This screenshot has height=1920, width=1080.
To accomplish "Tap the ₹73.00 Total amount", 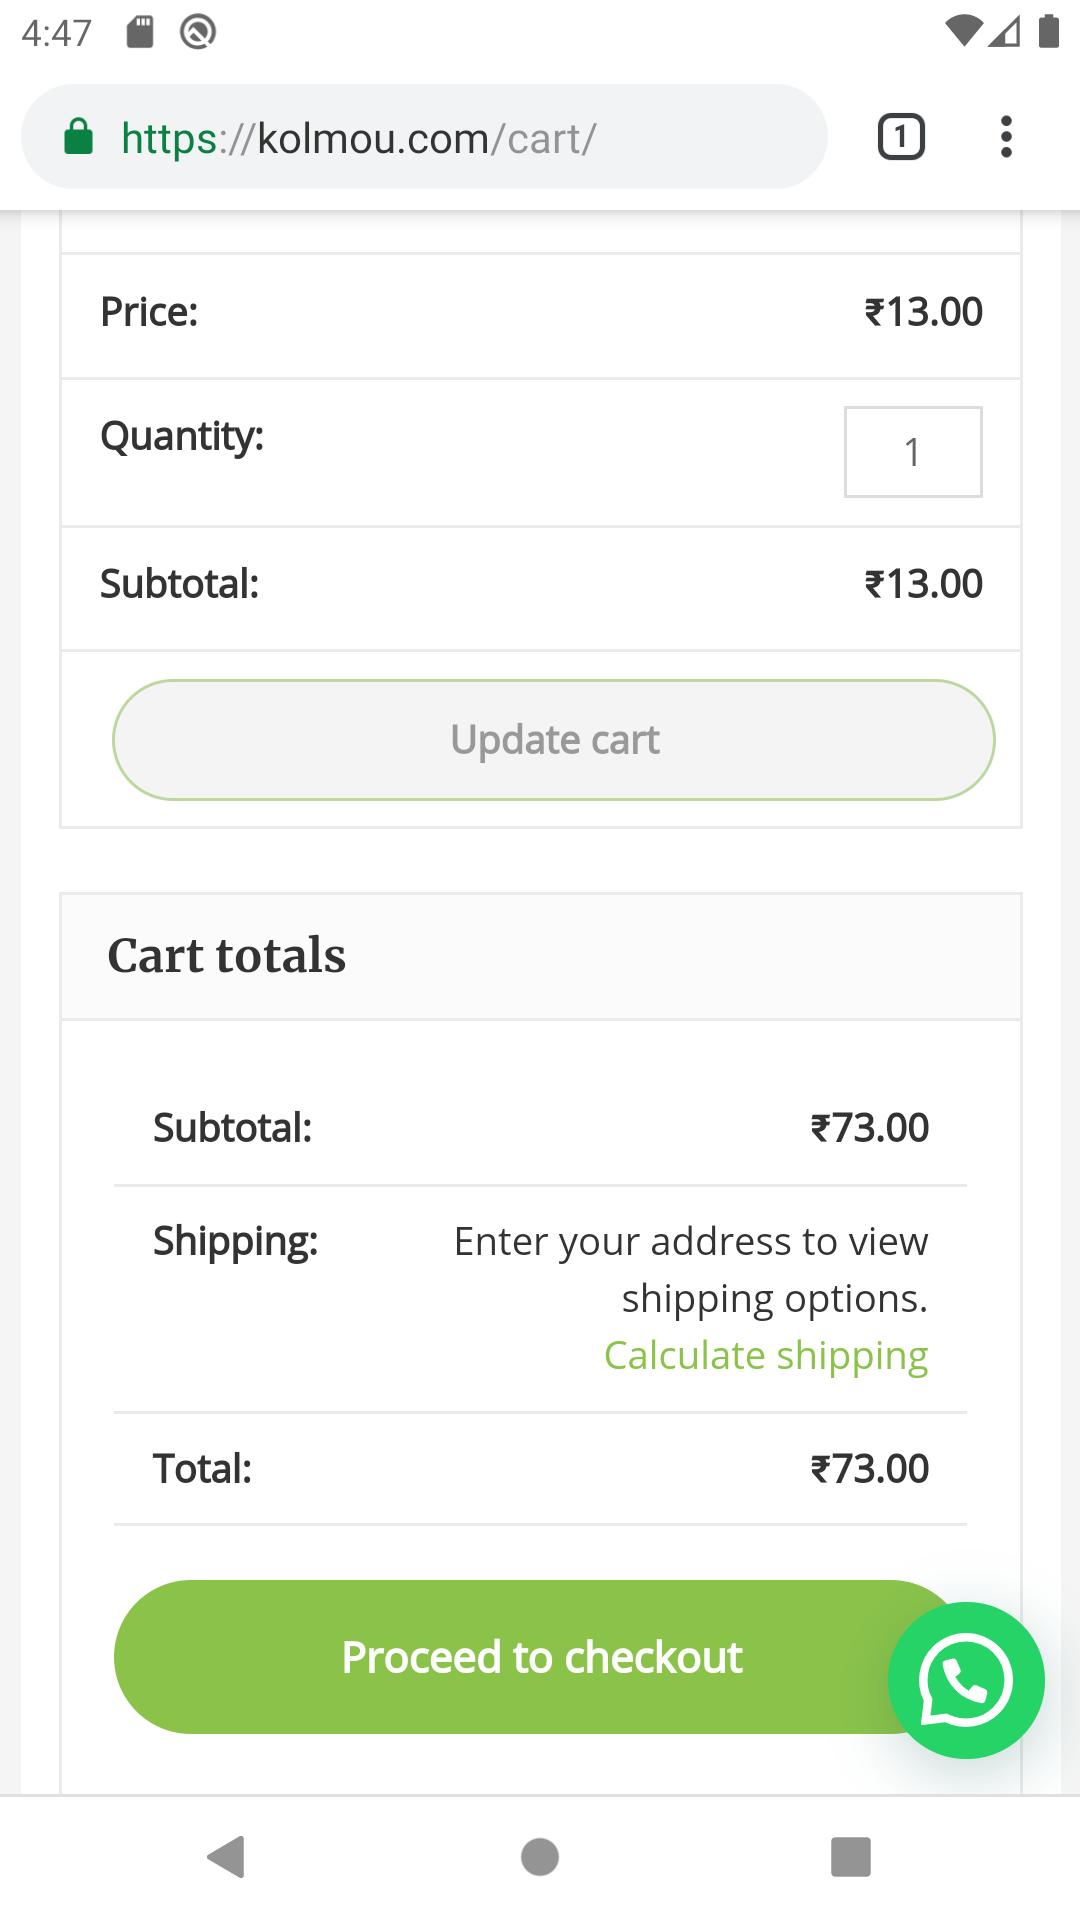I will point(869,1469).
